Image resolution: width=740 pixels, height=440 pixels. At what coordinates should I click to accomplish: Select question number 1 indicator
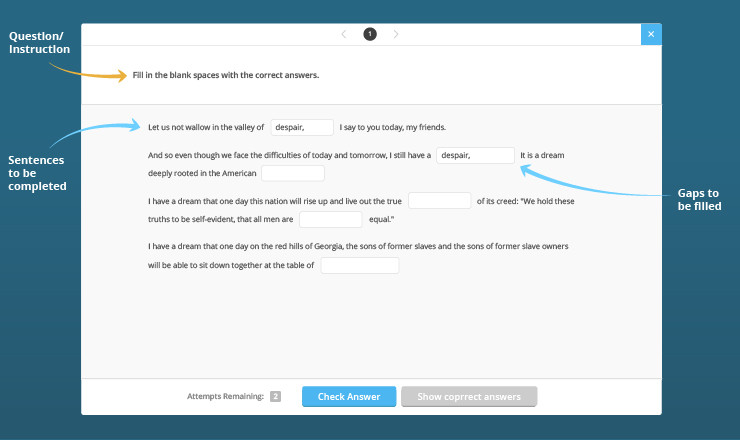tap(370, 34)
